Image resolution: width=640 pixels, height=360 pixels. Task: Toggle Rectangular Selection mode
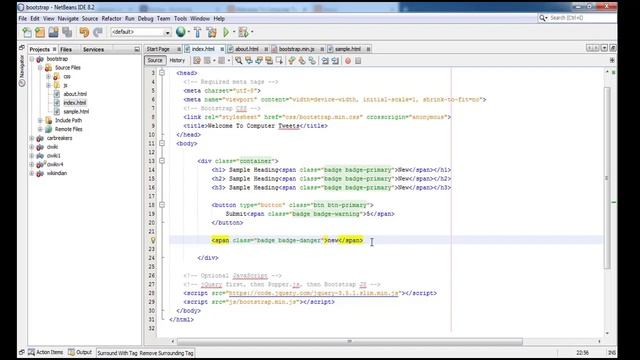[x=279, y=61]
